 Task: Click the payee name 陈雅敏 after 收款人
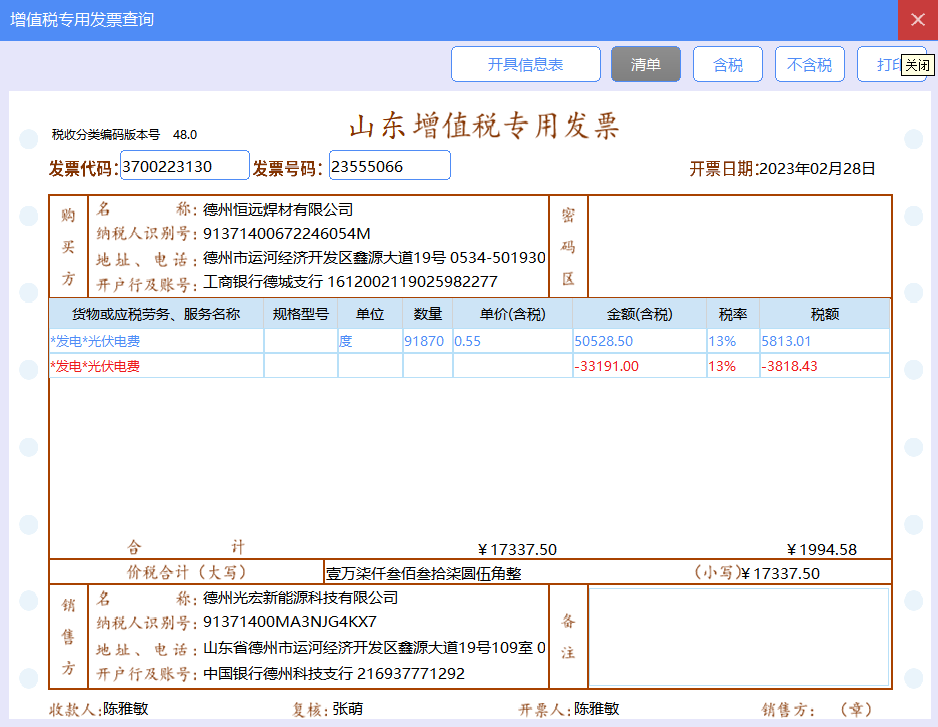[x=126, y=708]
